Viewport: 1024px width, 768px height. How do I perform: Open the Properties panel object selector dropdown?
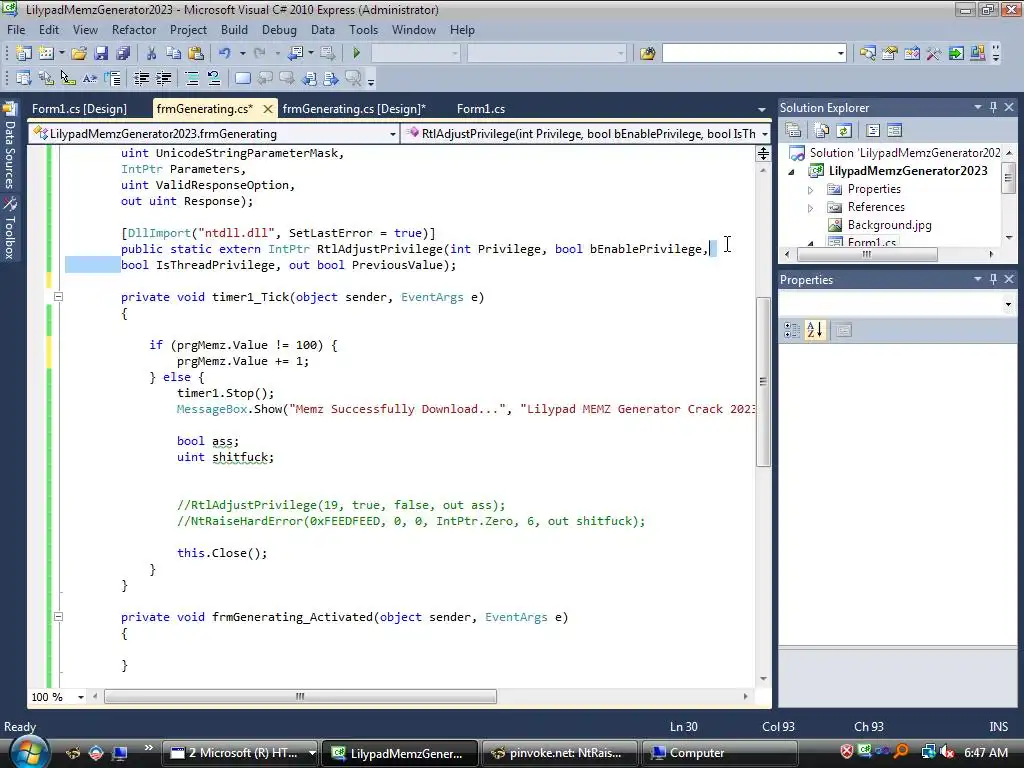[x=1008, y=304]
